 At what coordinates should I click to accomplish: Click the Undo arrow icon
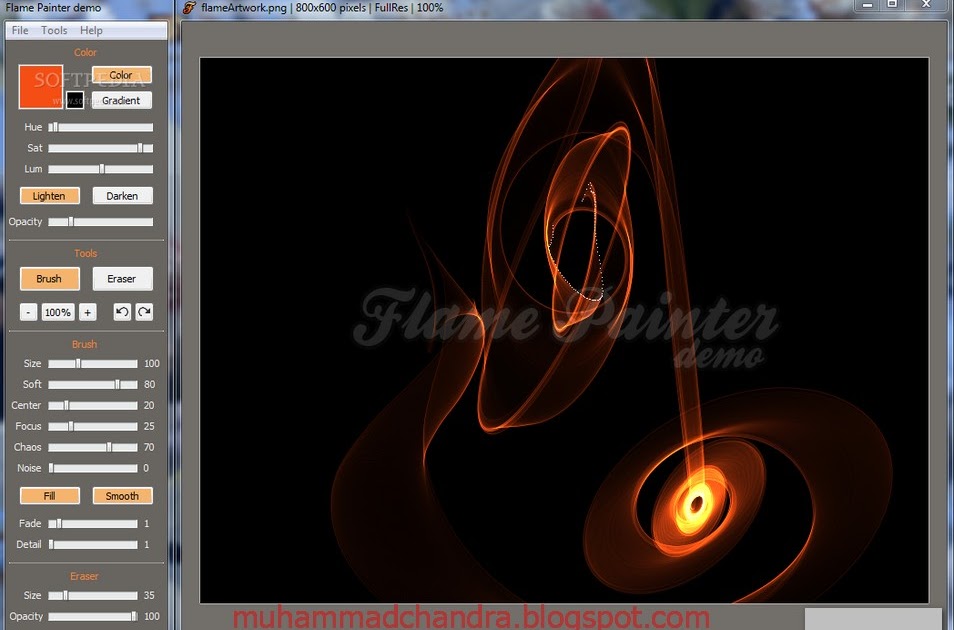click(x=121, y=312)
